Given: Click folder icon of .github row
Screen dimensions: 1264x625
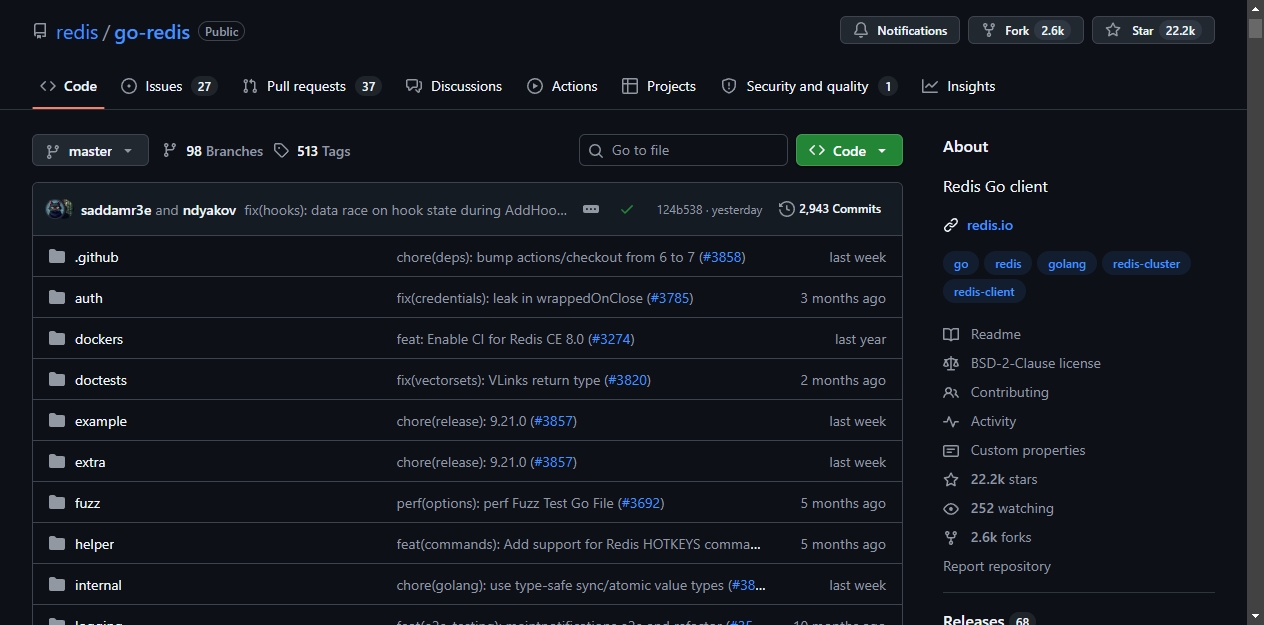Looking at the screenshot, I should pos(57,257).
